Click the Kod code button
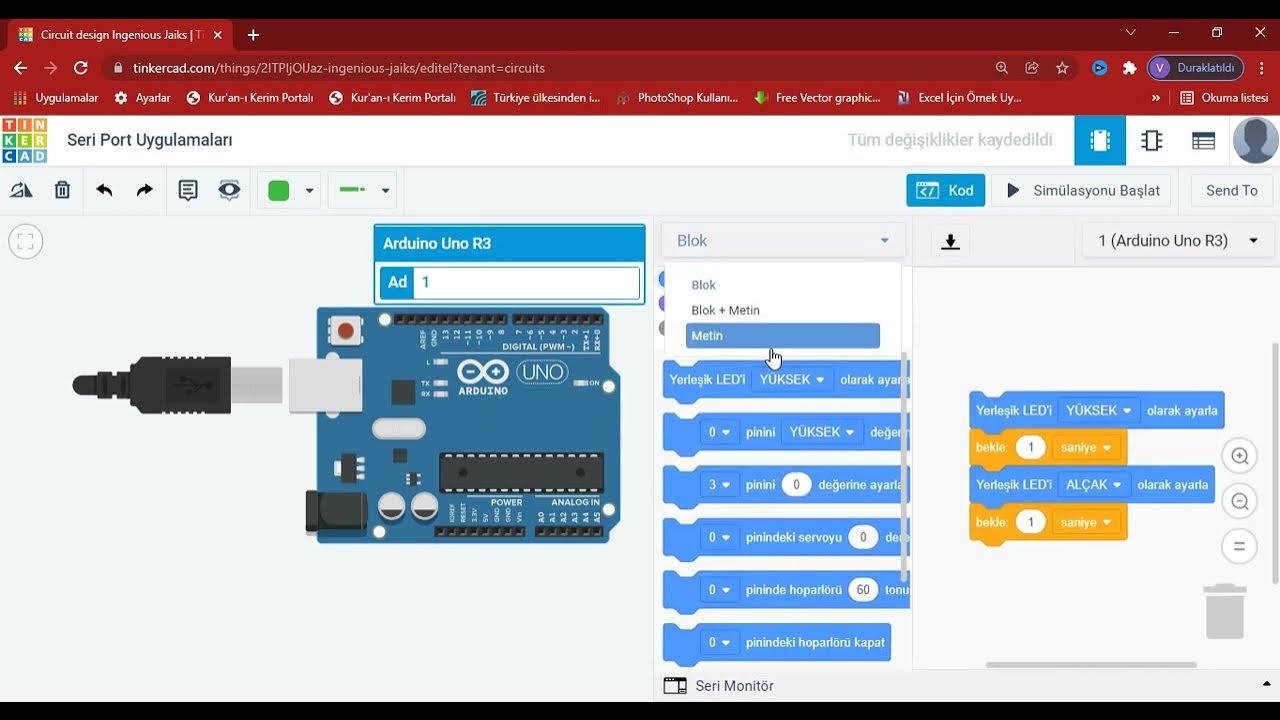The height and width of the screenshot is (720, 1280). click(x=946, y=190)
